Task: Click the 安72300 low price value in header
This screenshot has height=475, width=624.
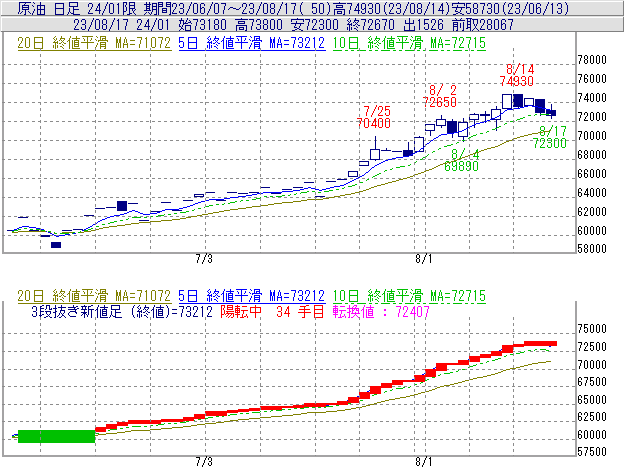Action: 315,25
